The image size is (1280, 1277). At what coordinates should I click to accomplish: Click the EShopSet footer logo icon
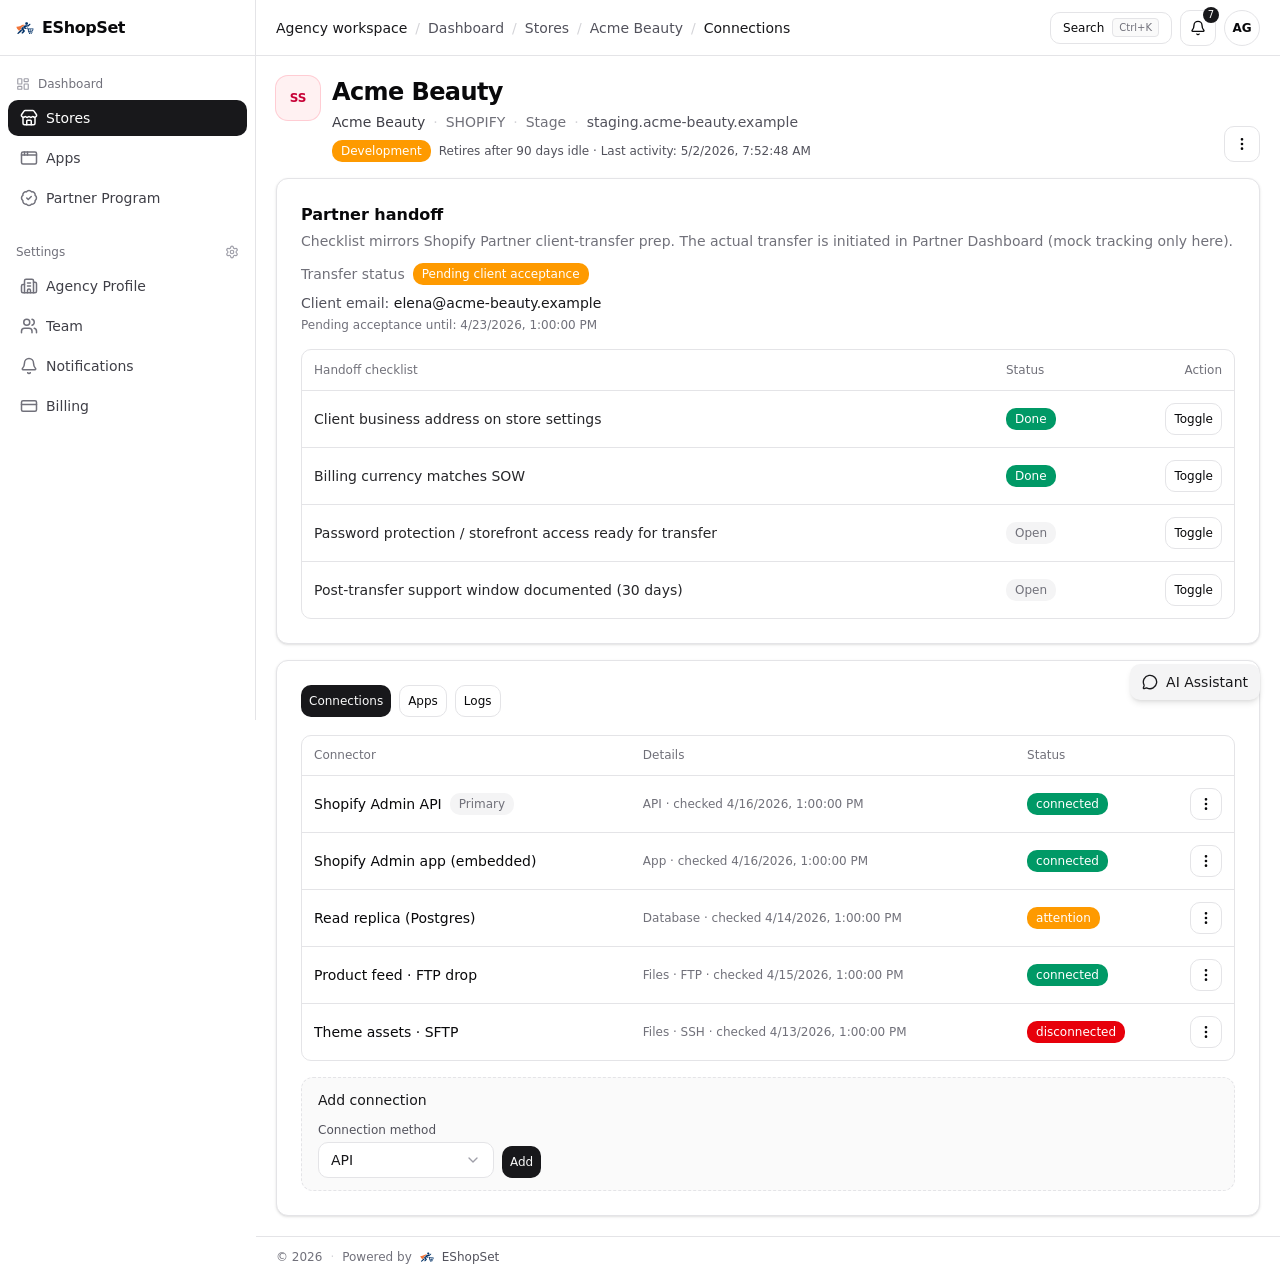[427, 1257]
